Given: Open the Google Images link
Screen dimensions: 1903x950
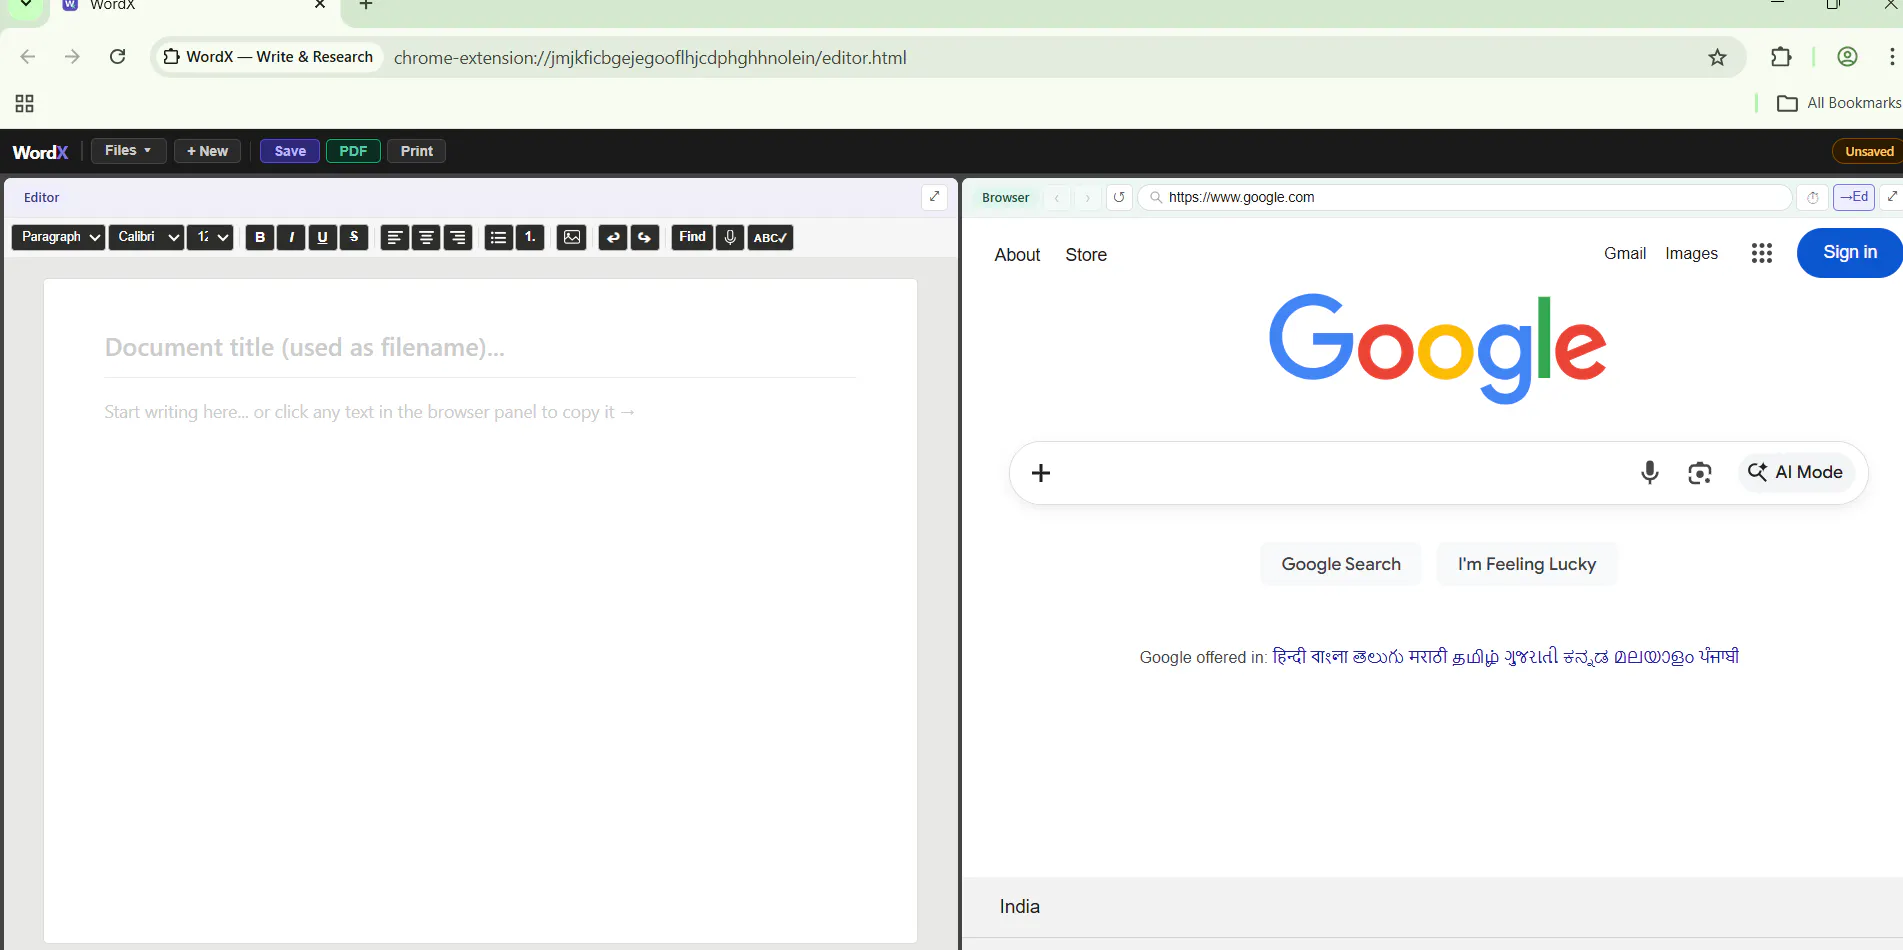Looking at the screenshot, I should (1691, 254).
